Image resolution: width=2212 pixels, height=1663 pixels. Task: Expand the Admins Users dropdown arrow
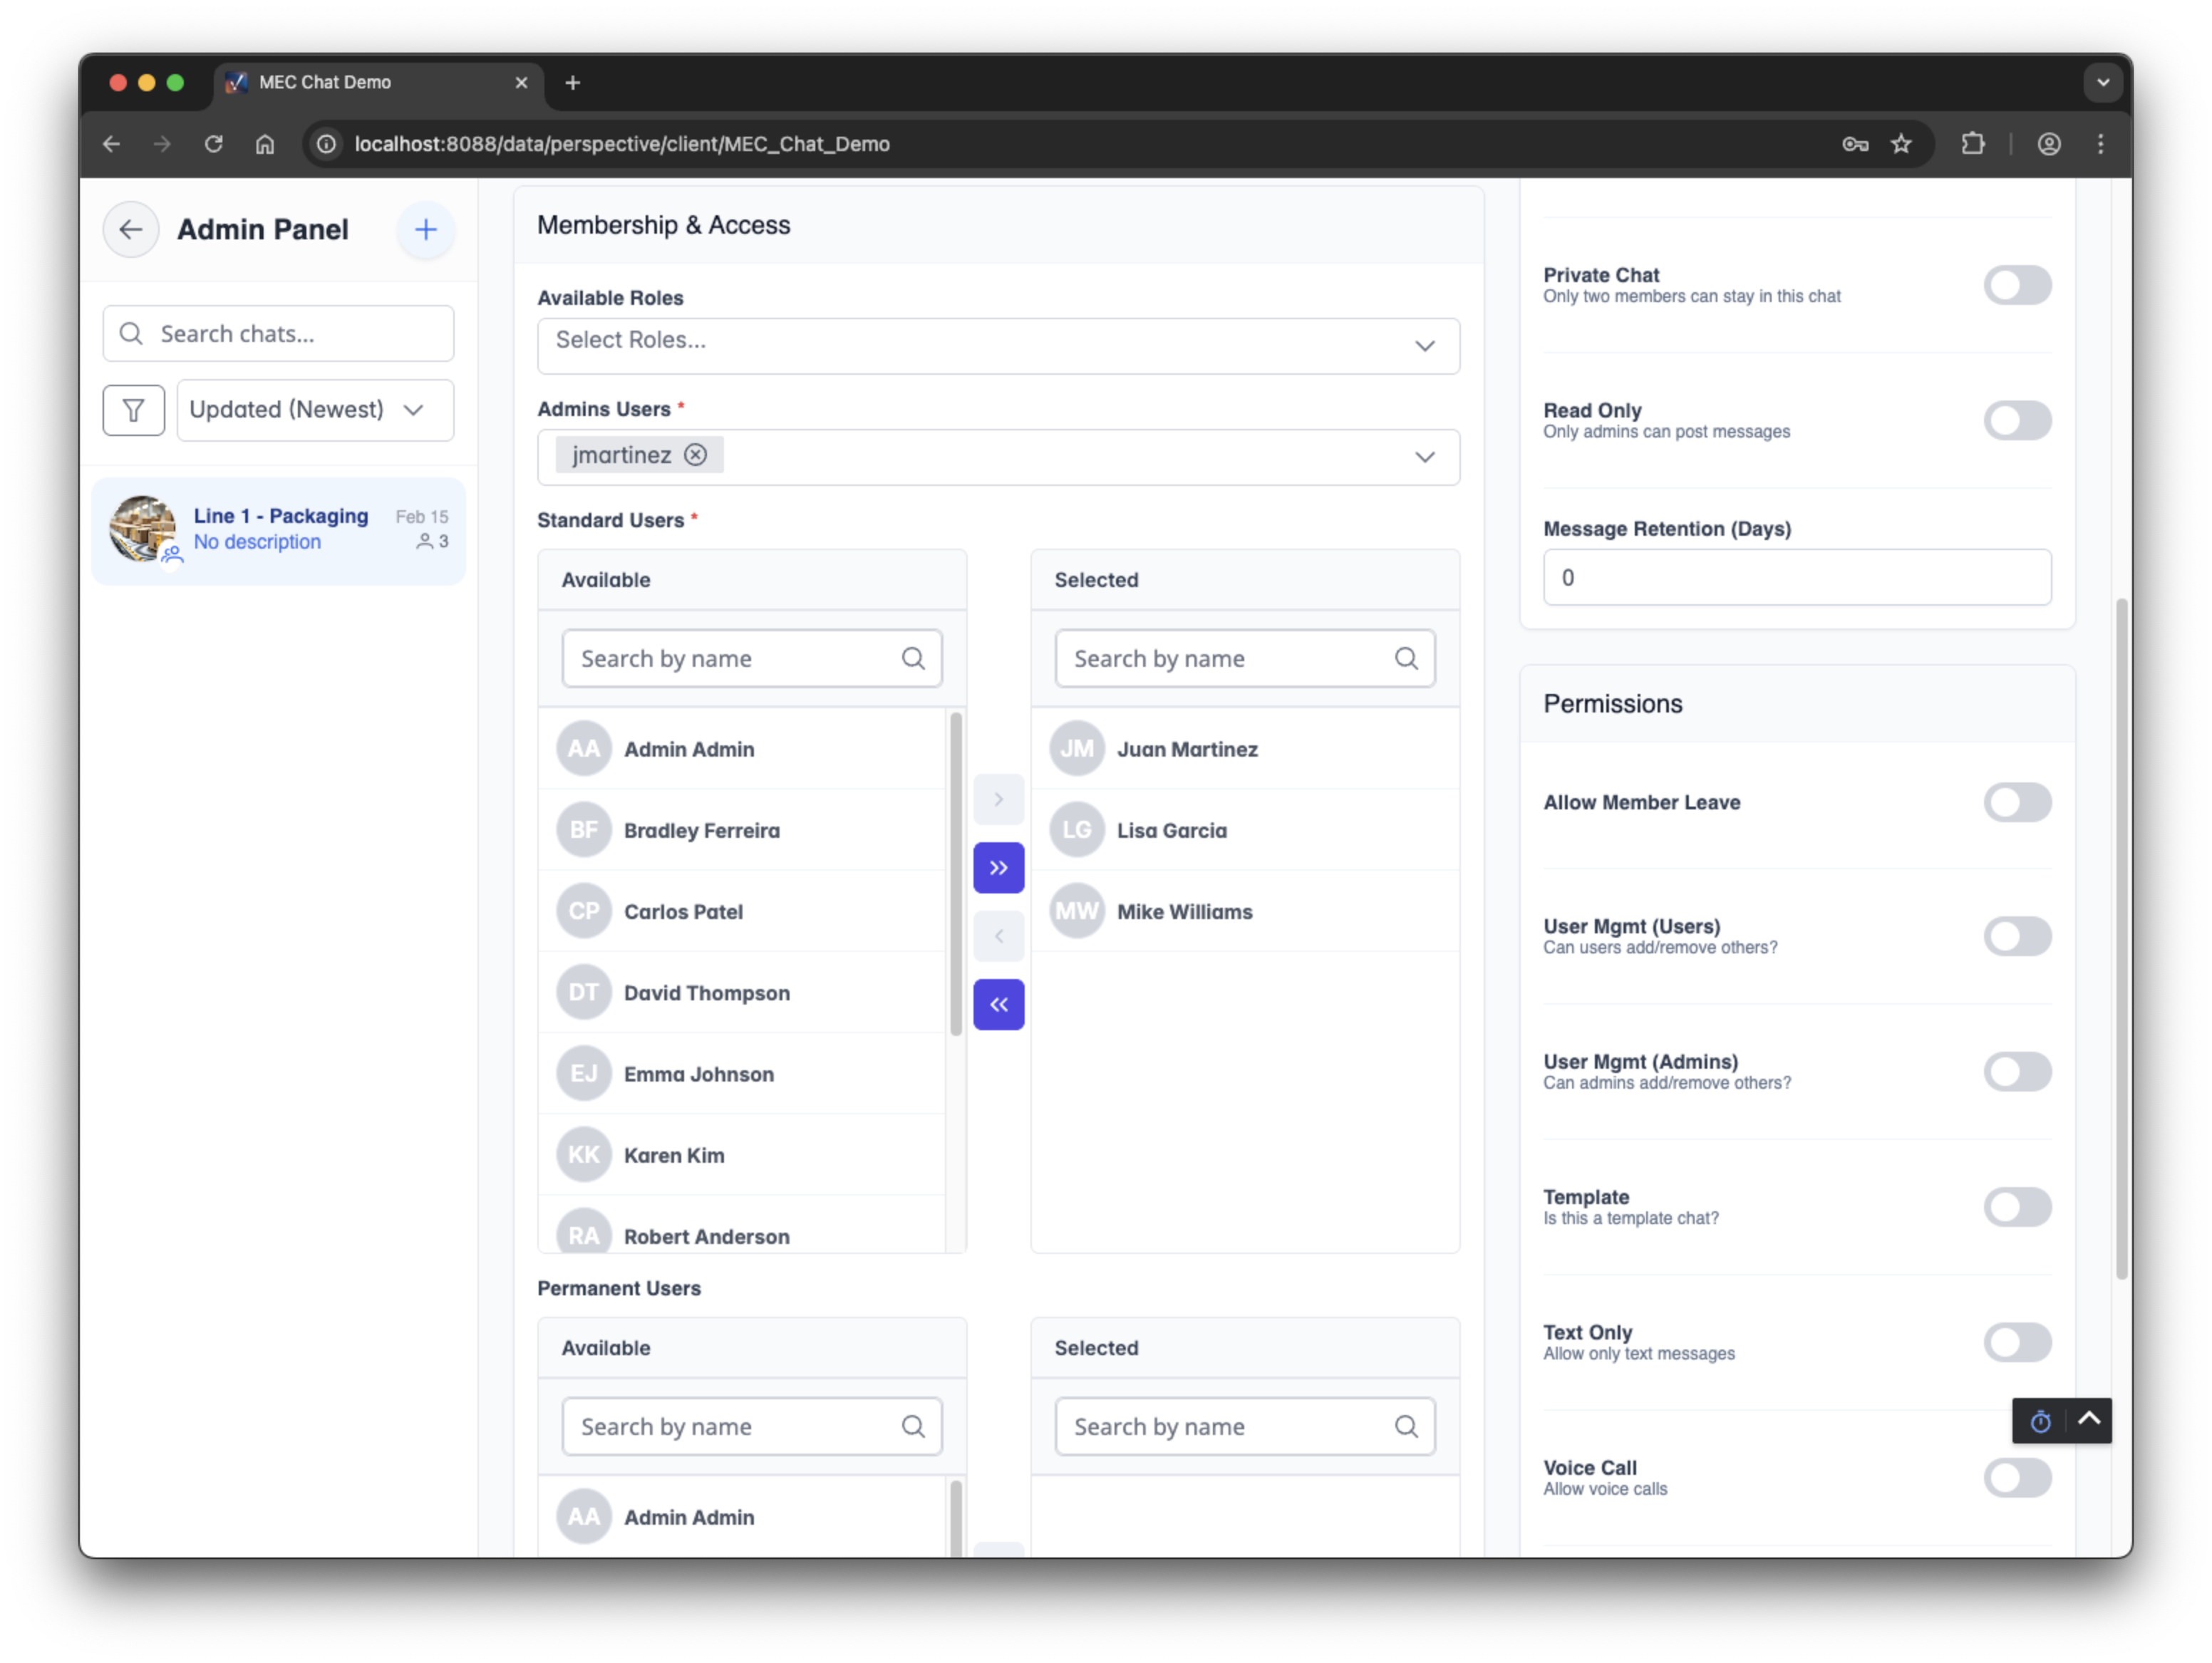(x=1424, y=457)
